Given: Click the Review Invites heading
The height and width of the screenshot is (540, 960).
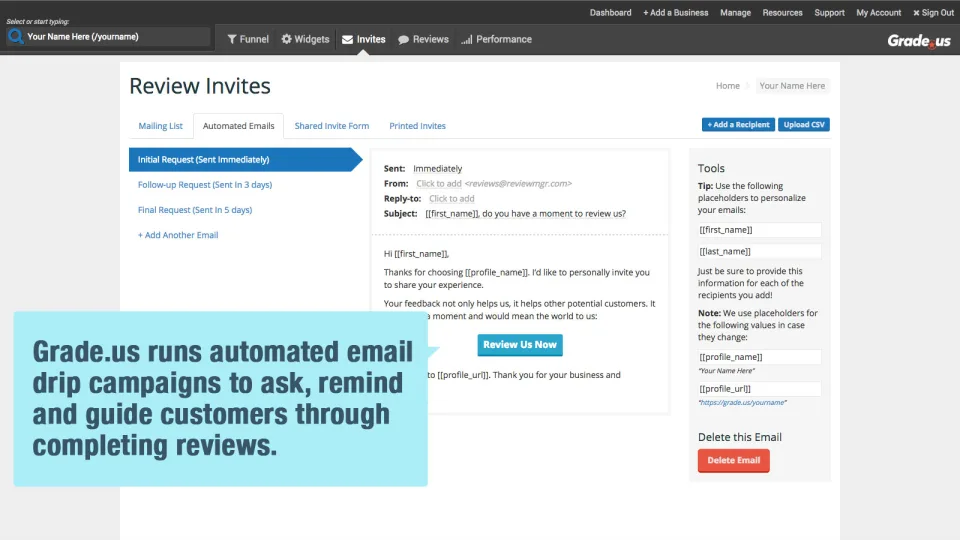Looking at the screenshot, I should pyautogui.click(x=200, y=86).
